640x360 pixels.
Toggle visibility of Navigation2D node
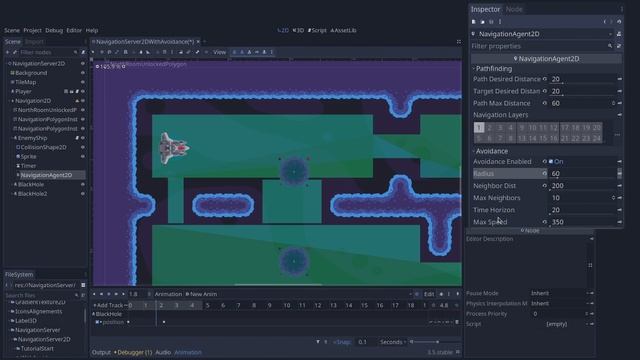(83, 101)
